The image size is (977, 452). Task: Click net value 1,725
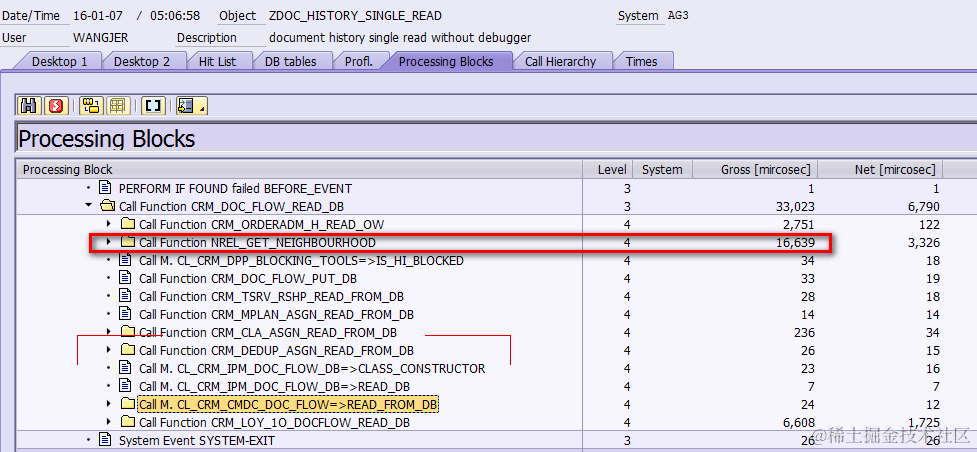923,423
